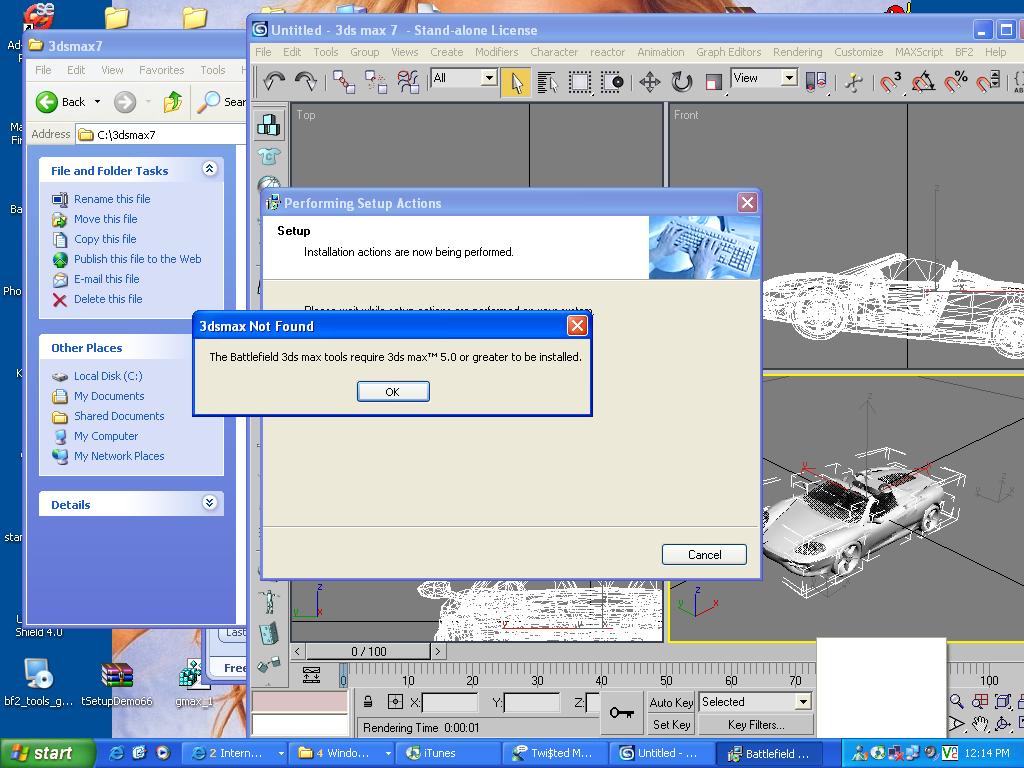1024x768 pixels.
Task: Click the Zoom Extents viewport icon
Action: 1002,701
